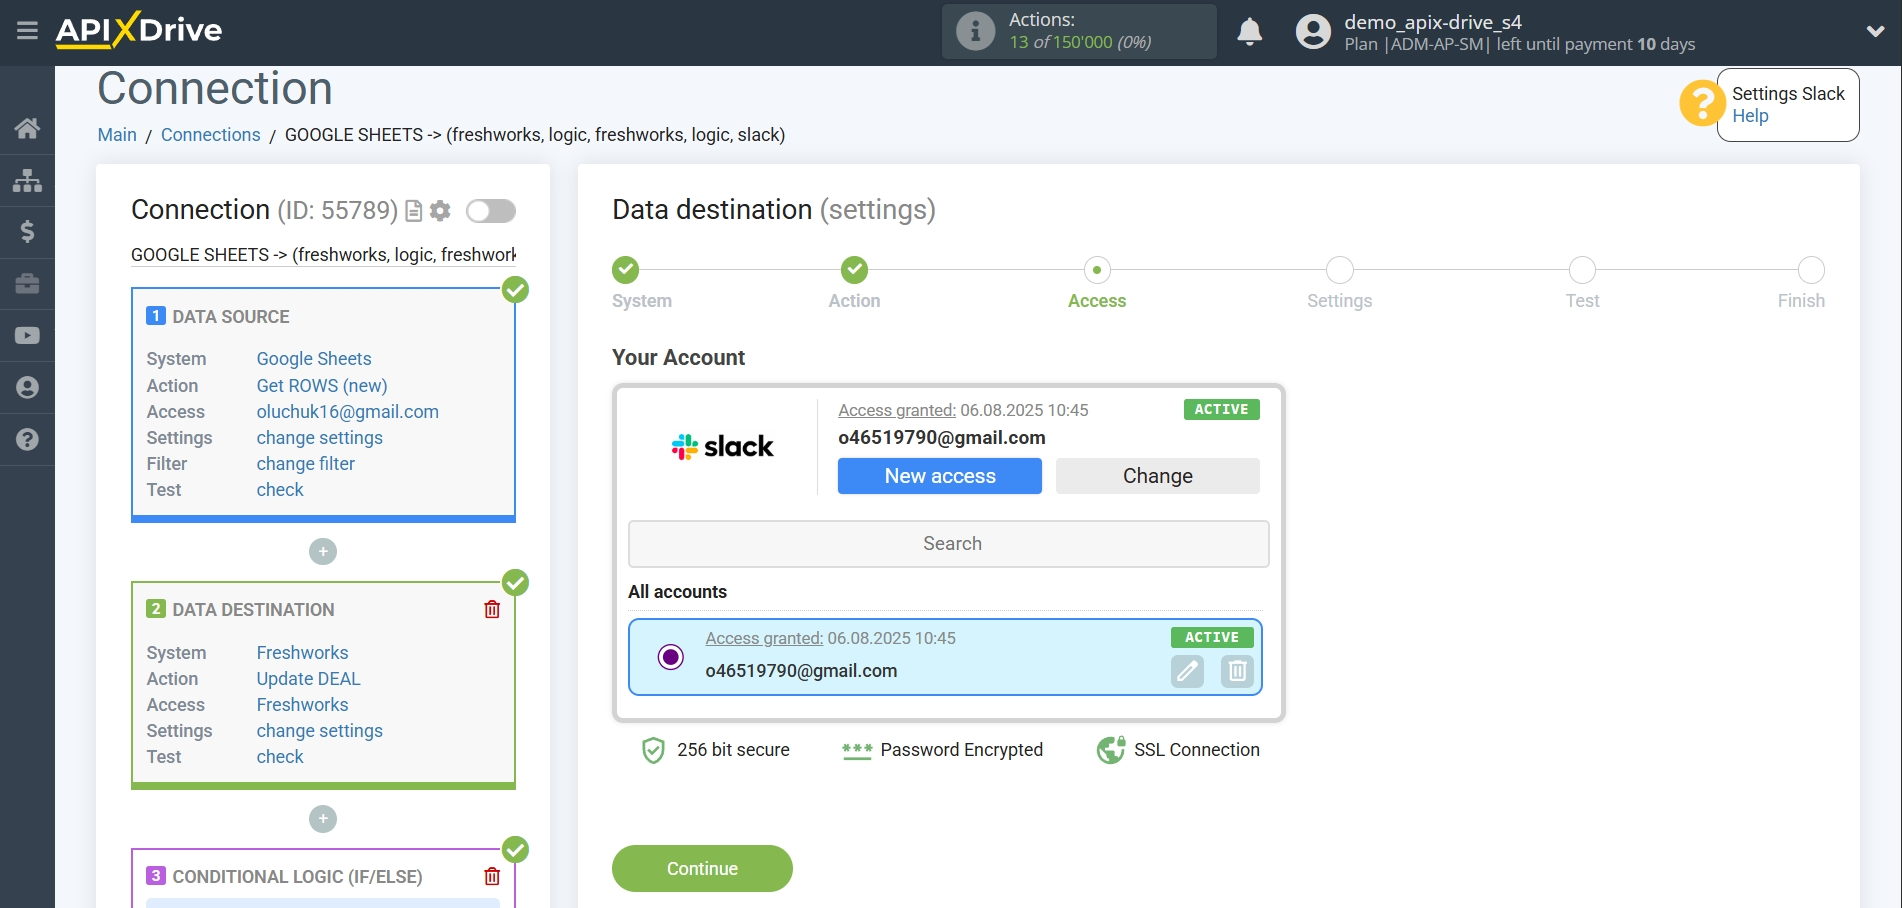Open the briefcase sidebar icon

pyautogui.click(x=27, y=284)
